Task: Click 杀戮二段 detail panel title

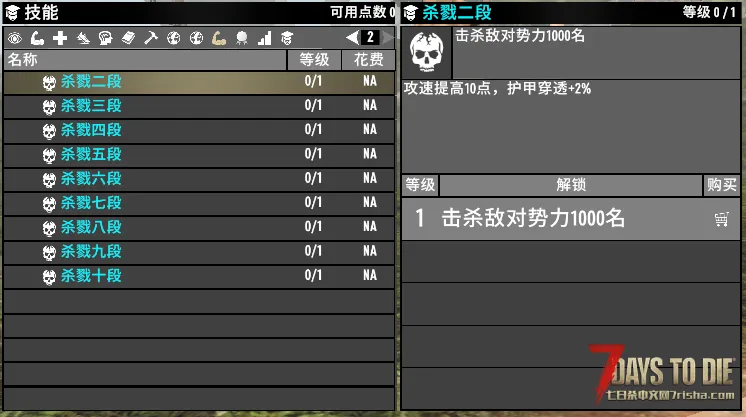Action: point(457,13)
